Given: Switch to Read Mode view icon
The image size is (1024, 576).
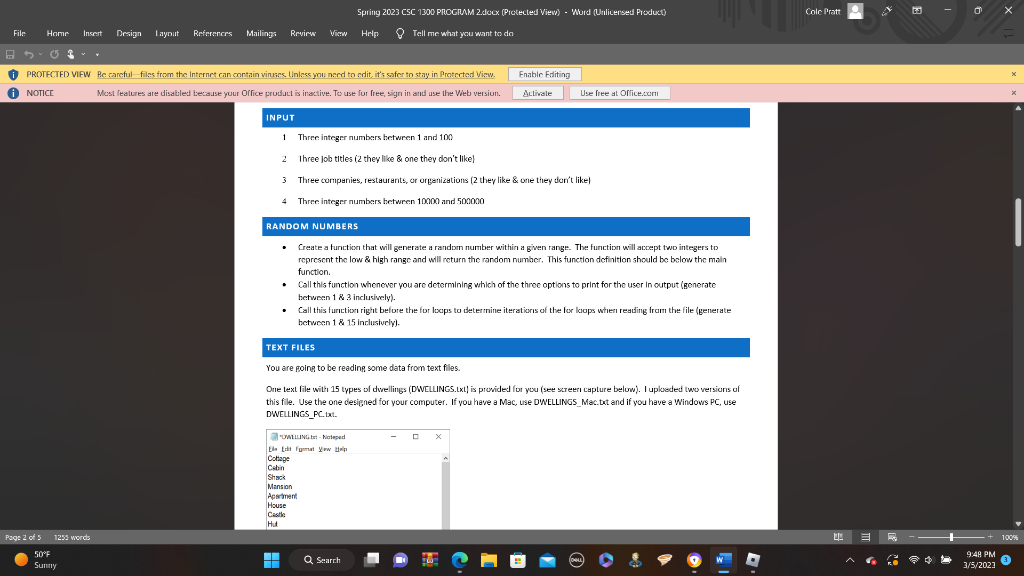Looking at the screenshot, I should (839, 537).
